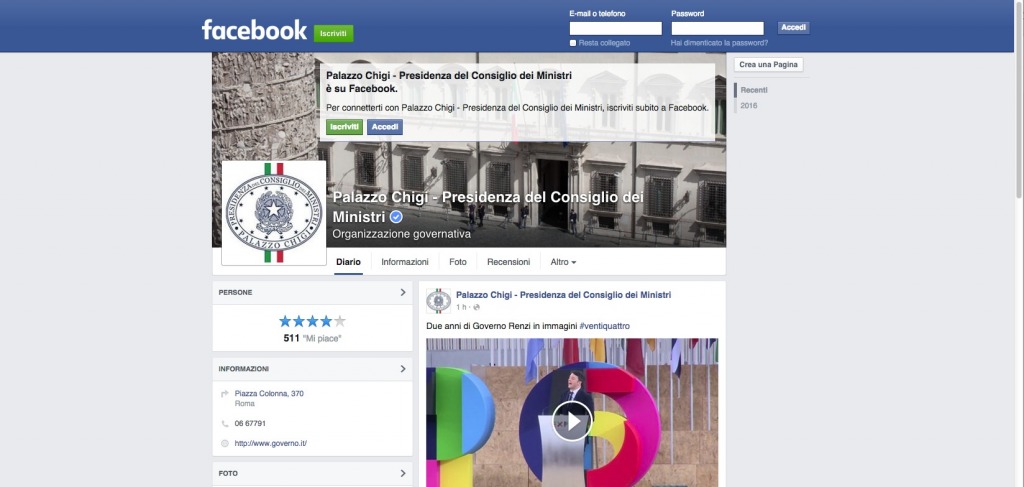
Task: Click the star rating in Persone panel
Action: [312, 321]
